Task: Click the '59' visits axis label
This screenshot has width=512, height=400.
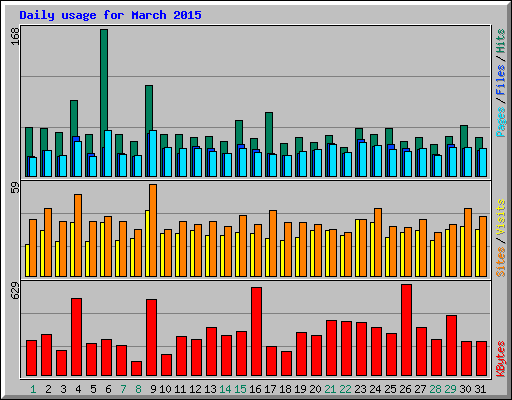Action: 15,188
